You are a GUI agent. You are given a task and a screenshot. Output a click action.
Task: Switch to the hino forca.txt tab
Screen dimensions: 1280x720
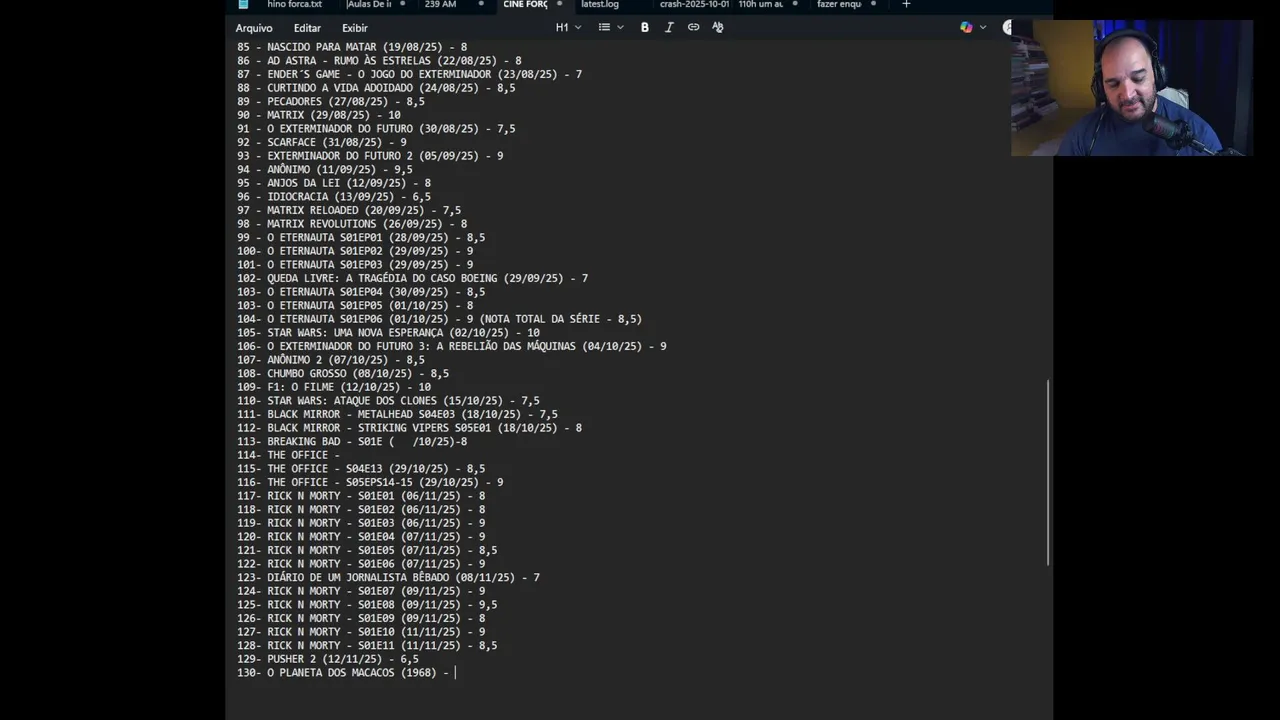294,5
